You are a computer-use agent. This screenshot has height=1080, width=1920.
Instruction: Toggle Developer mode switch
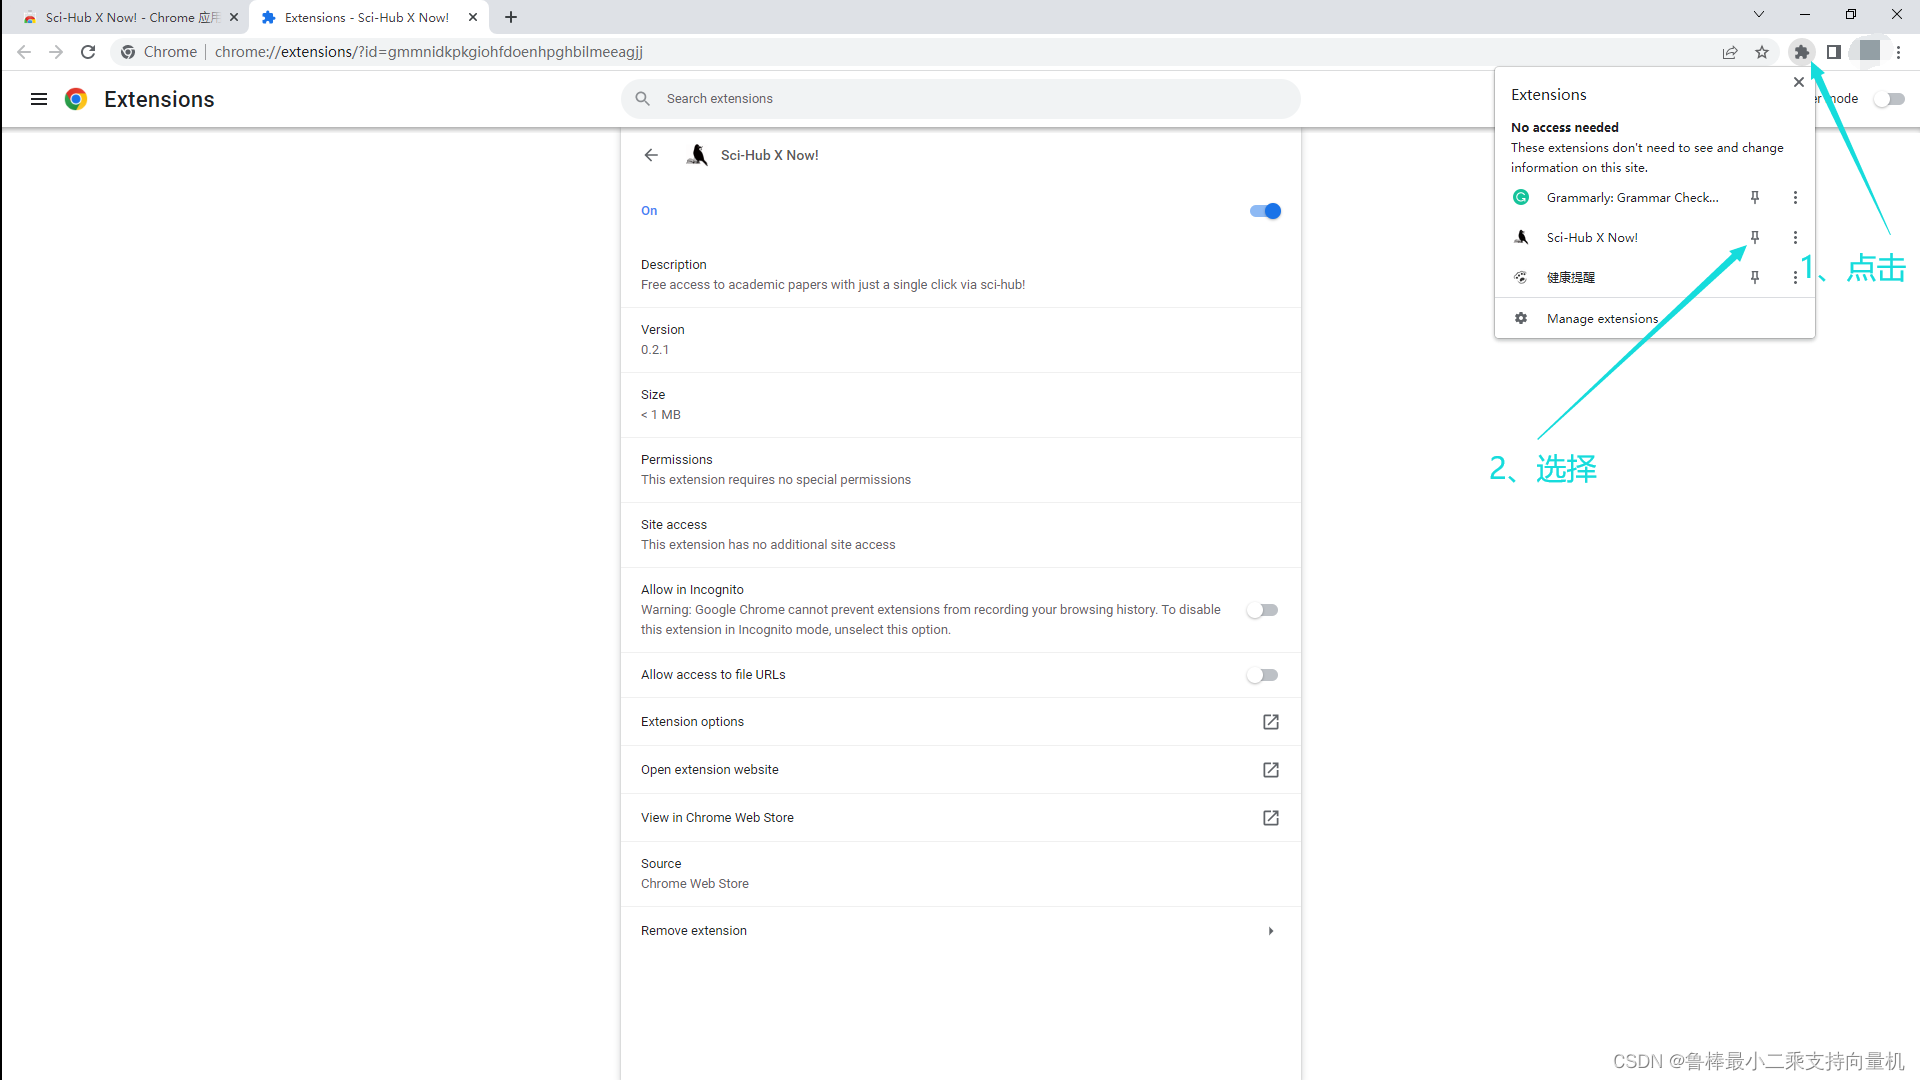click(x=1889, y=99)
